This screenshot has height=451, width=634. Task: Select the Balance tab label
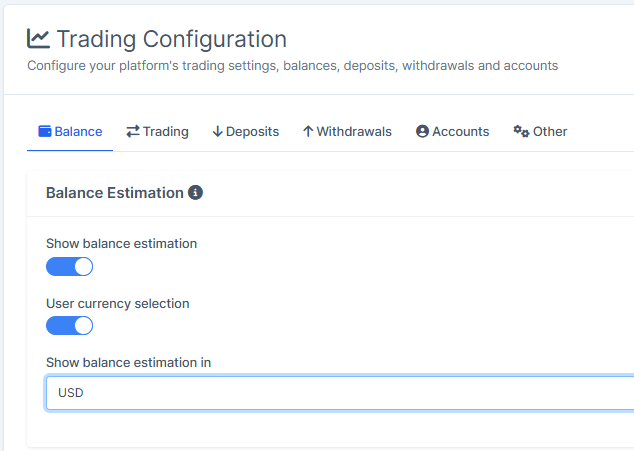78,131
